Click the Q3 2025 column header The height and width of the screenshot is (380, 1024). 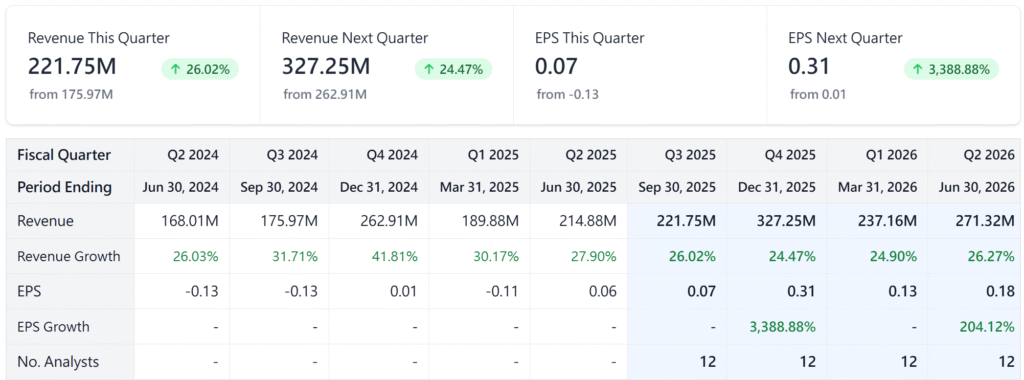click(688, 155)
